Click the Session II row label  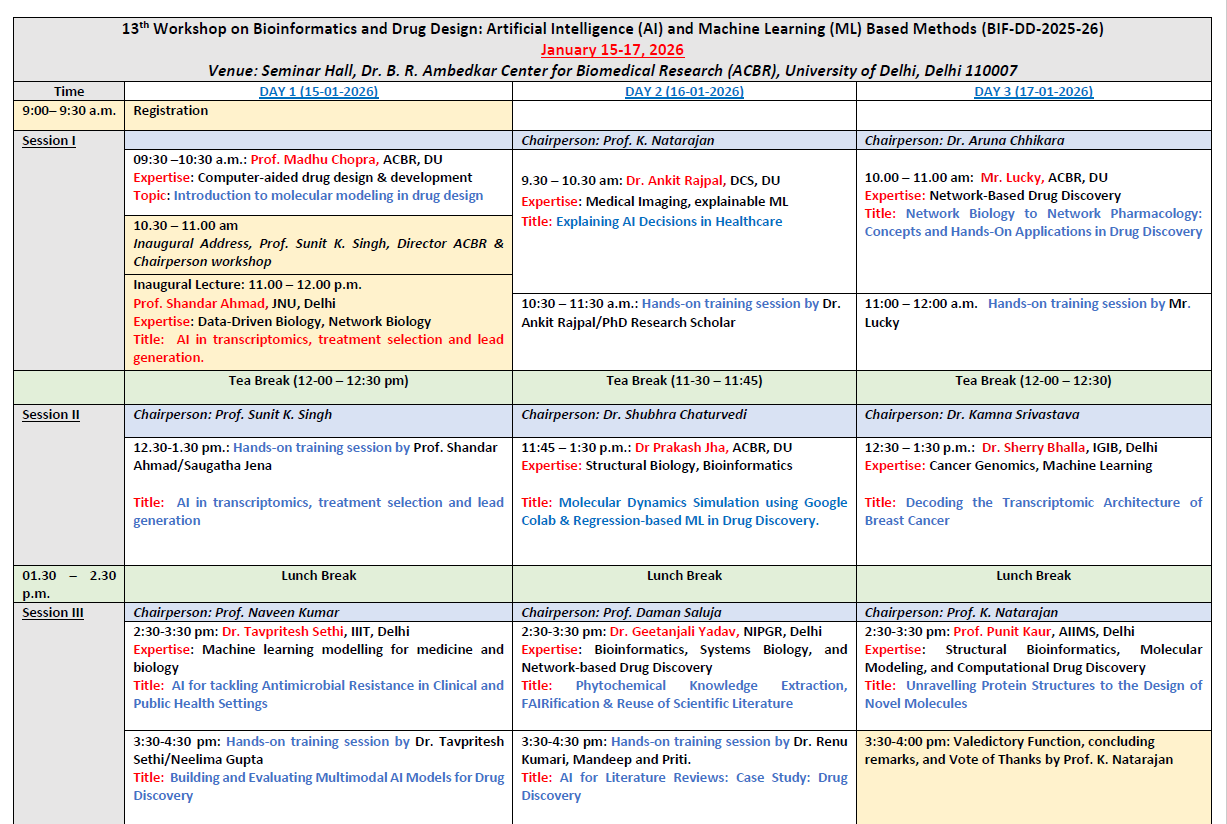tap(51, 415)
